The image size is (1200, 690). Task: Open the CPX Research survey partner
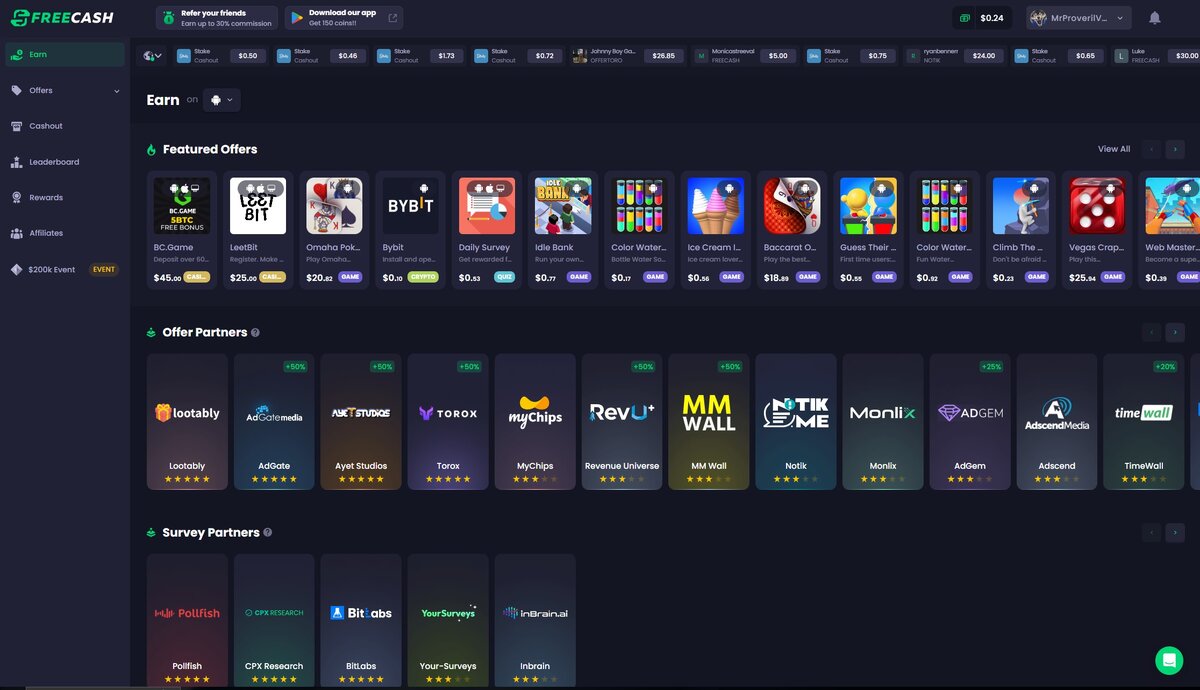pos(274,620)
